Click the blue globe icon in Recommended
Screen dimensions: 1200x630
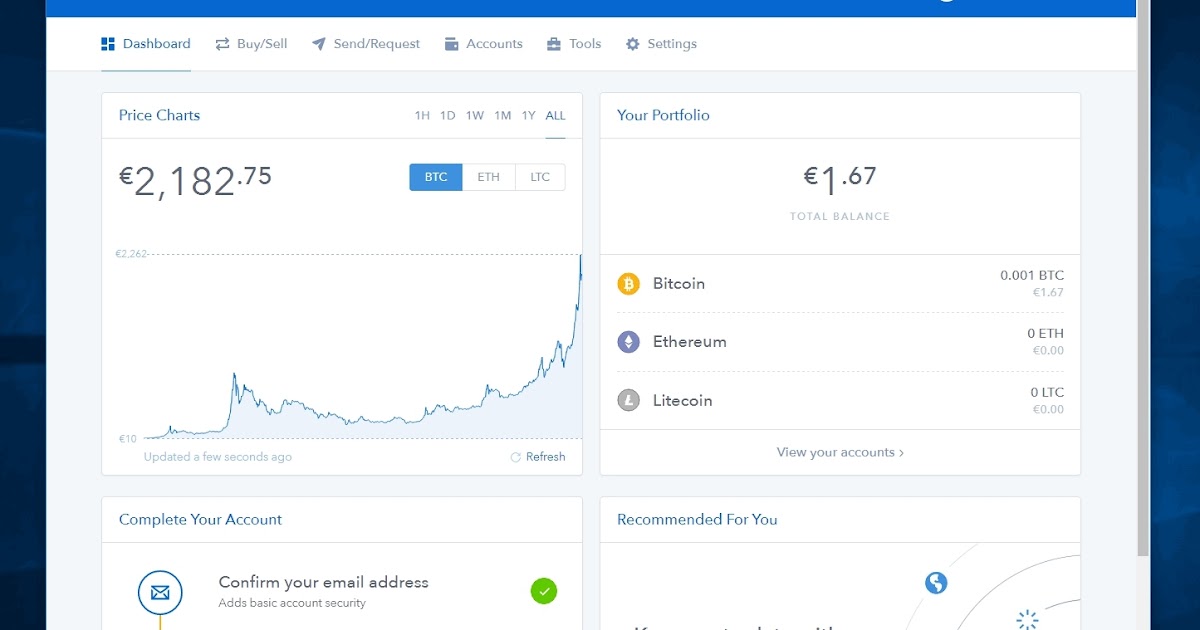click(x=936, y=582)
